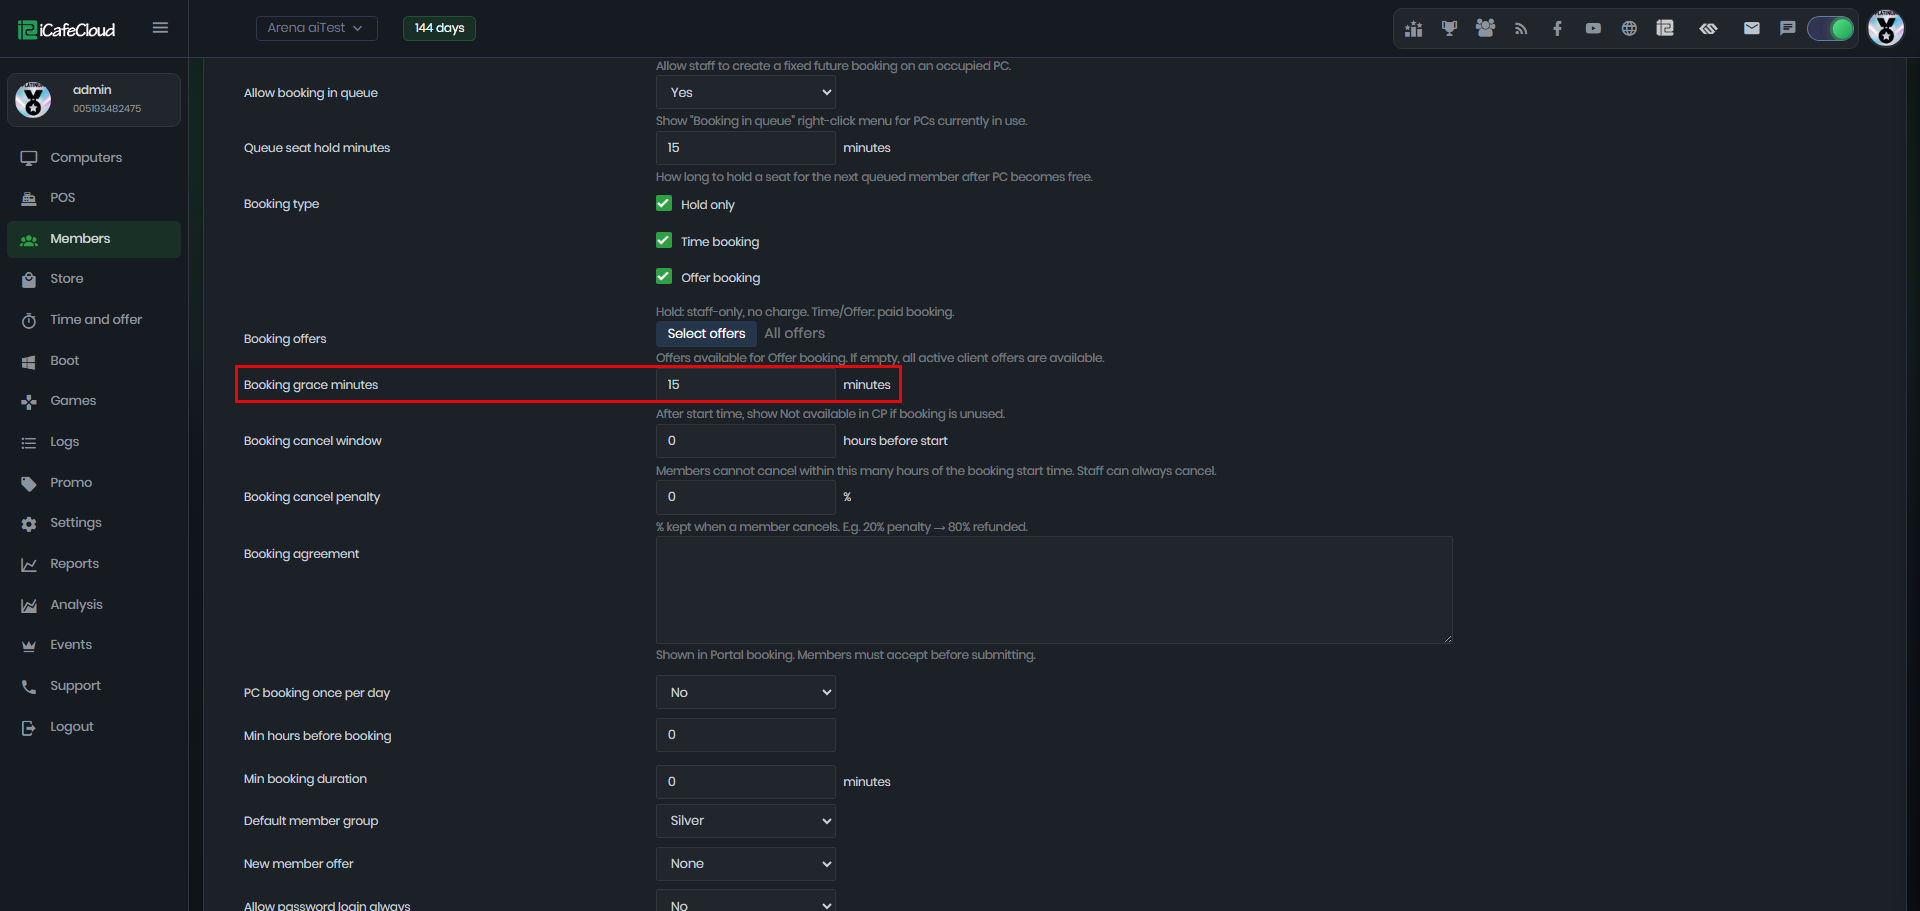This screenshot has height=911, width=1920.
Task: Open the Boot sidebar section
Action: tap(94, 361)
